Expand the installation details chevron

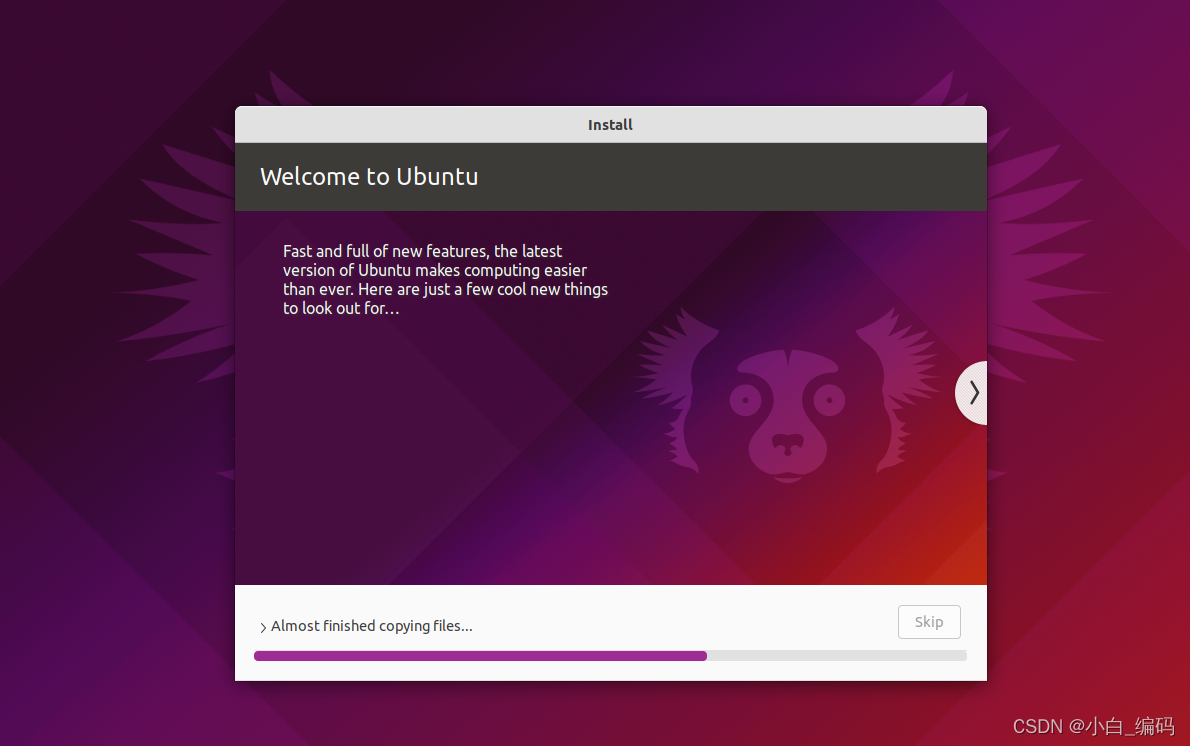pos(263,627)
